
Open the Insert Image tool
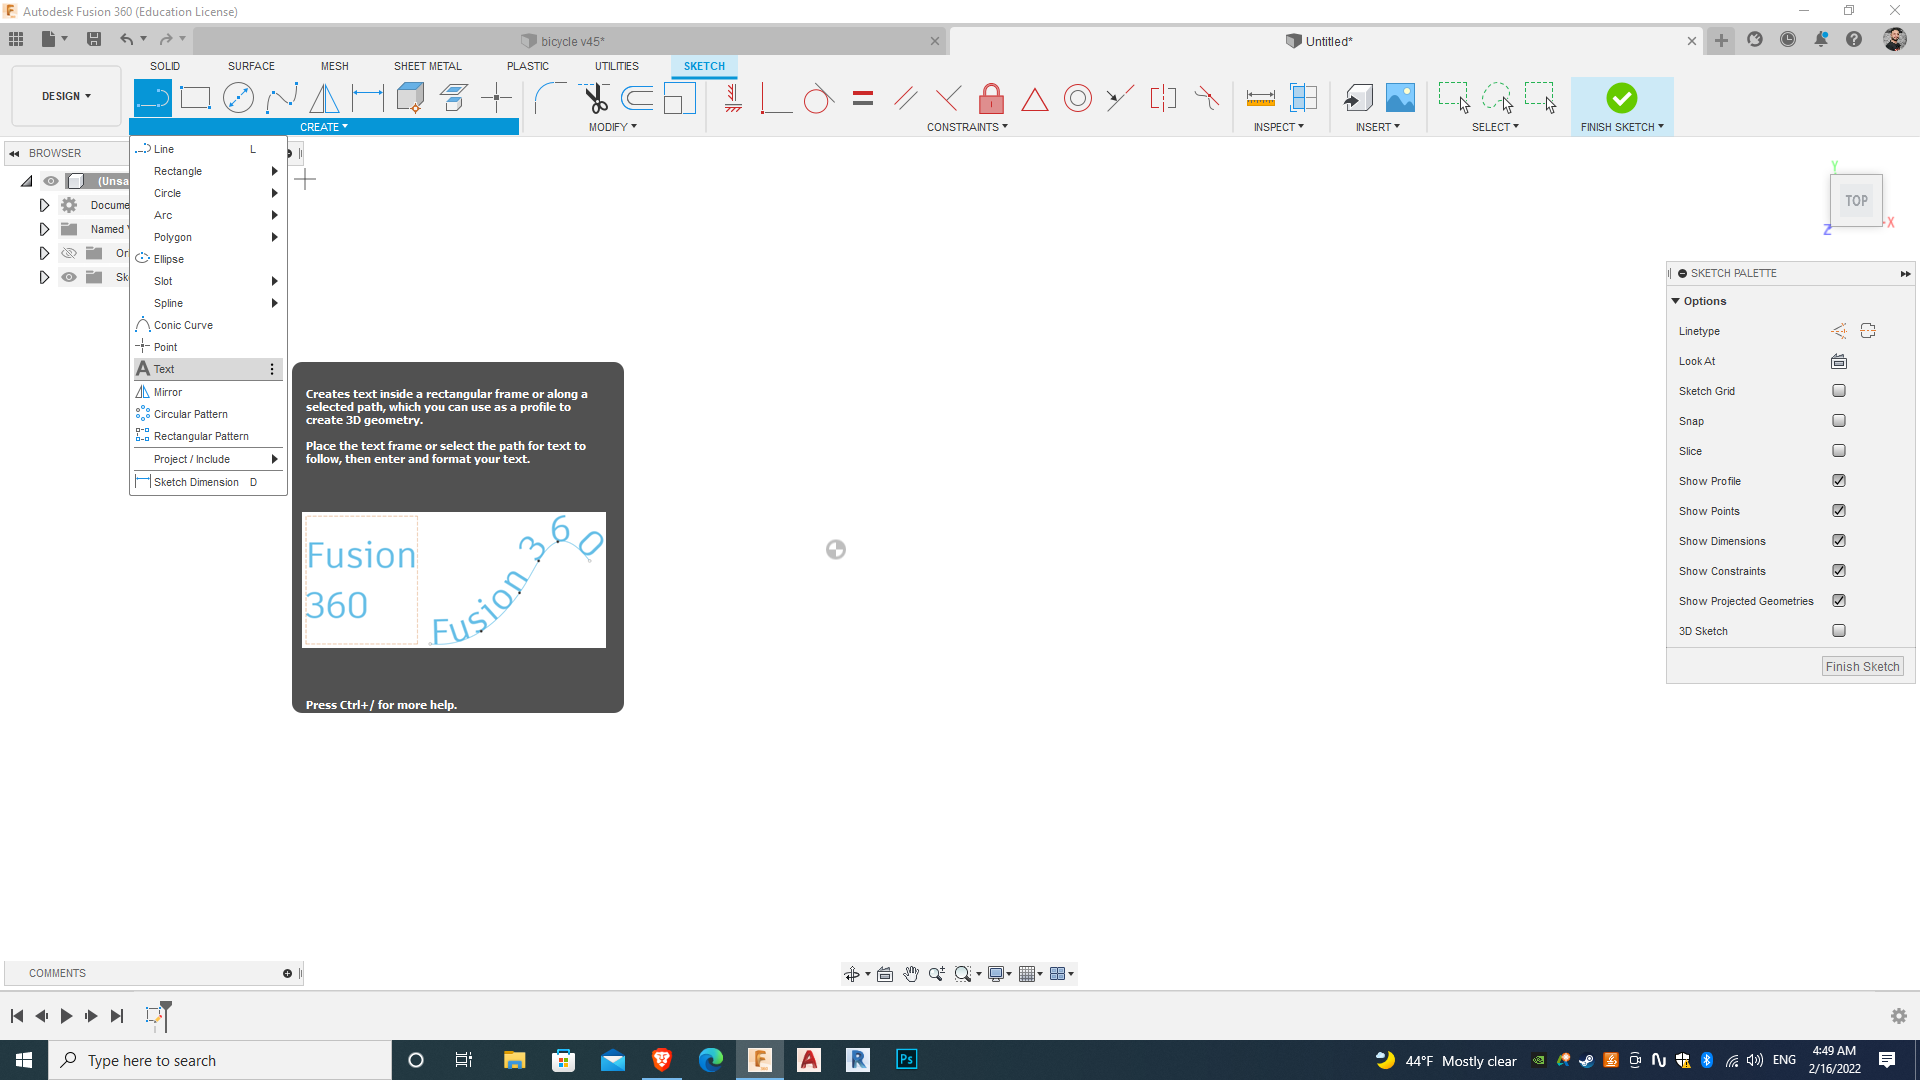[1399, 97]
